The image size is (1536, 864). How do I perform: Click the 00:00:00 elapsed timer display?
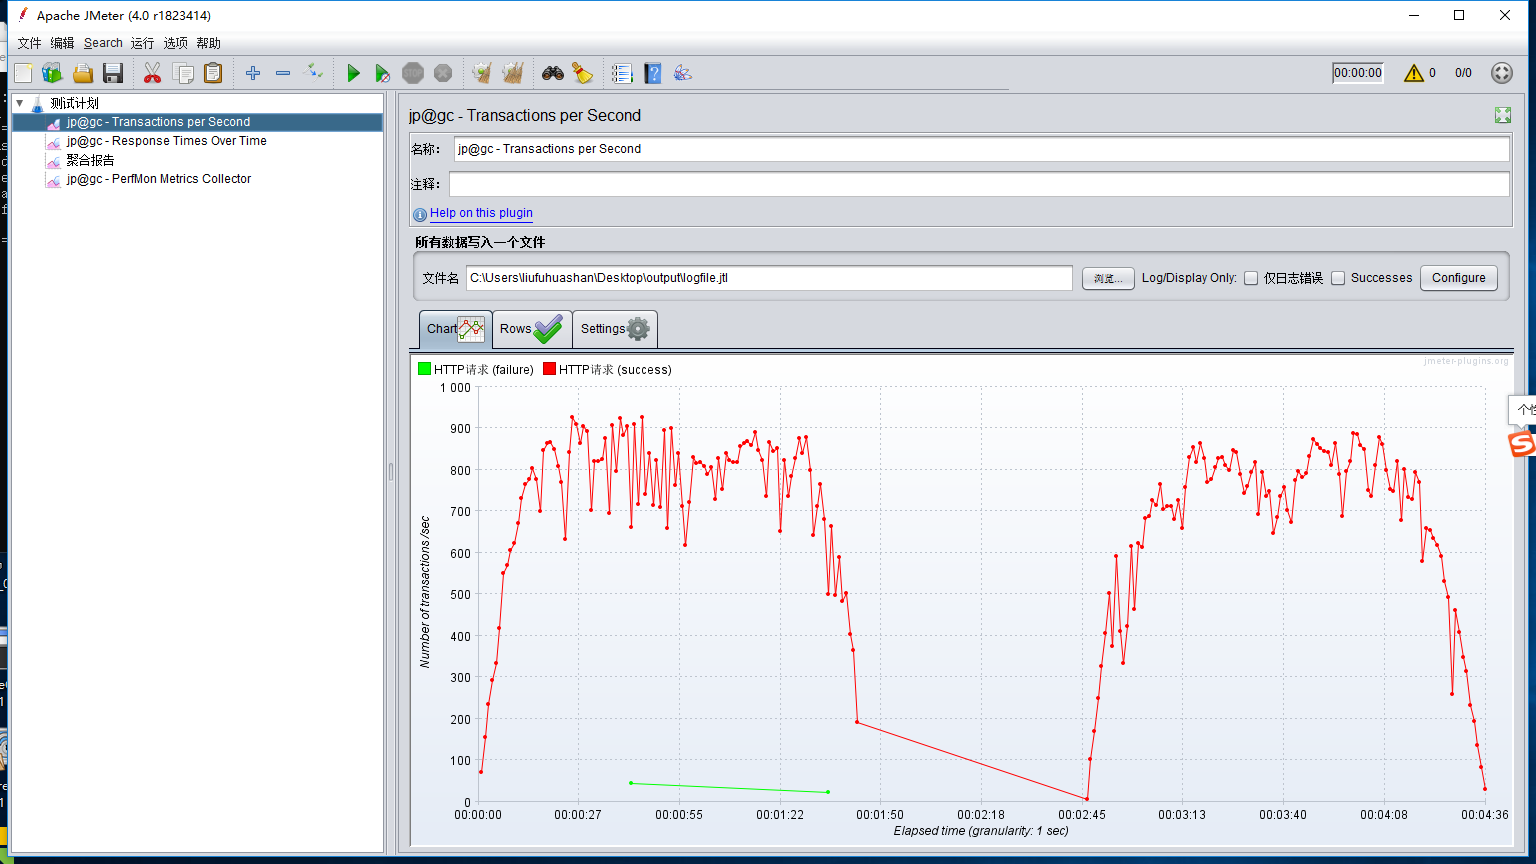1358,73
